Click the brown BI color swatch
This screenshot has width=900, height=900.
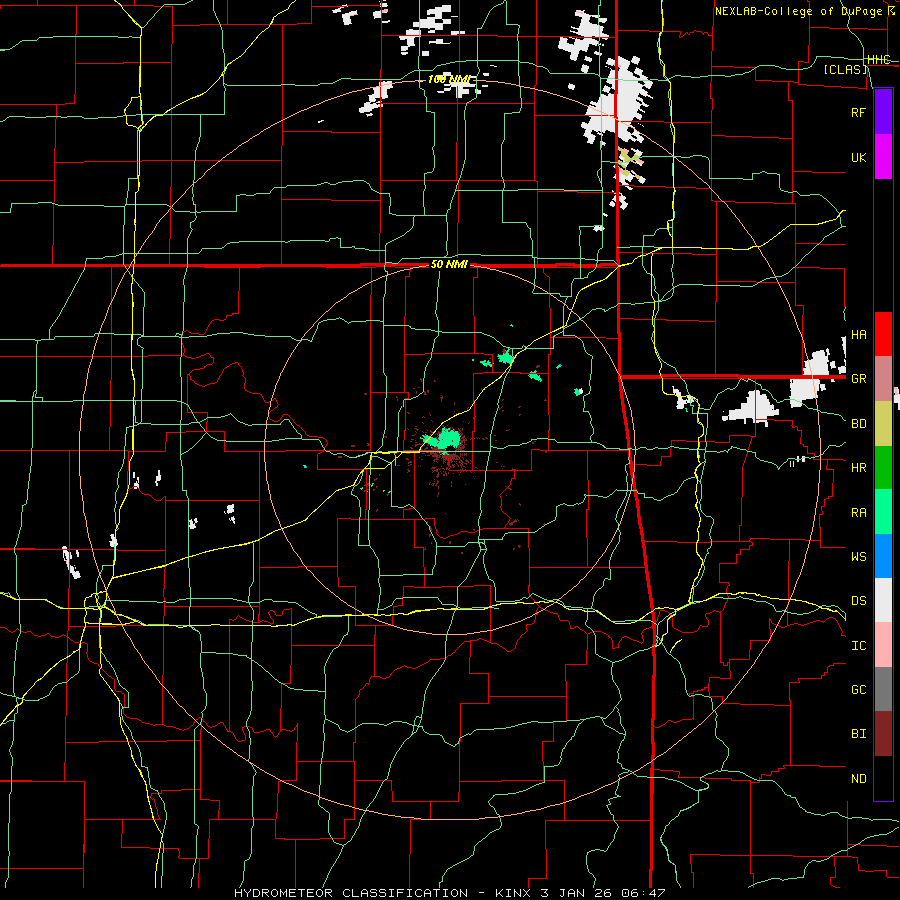[883, 734]
